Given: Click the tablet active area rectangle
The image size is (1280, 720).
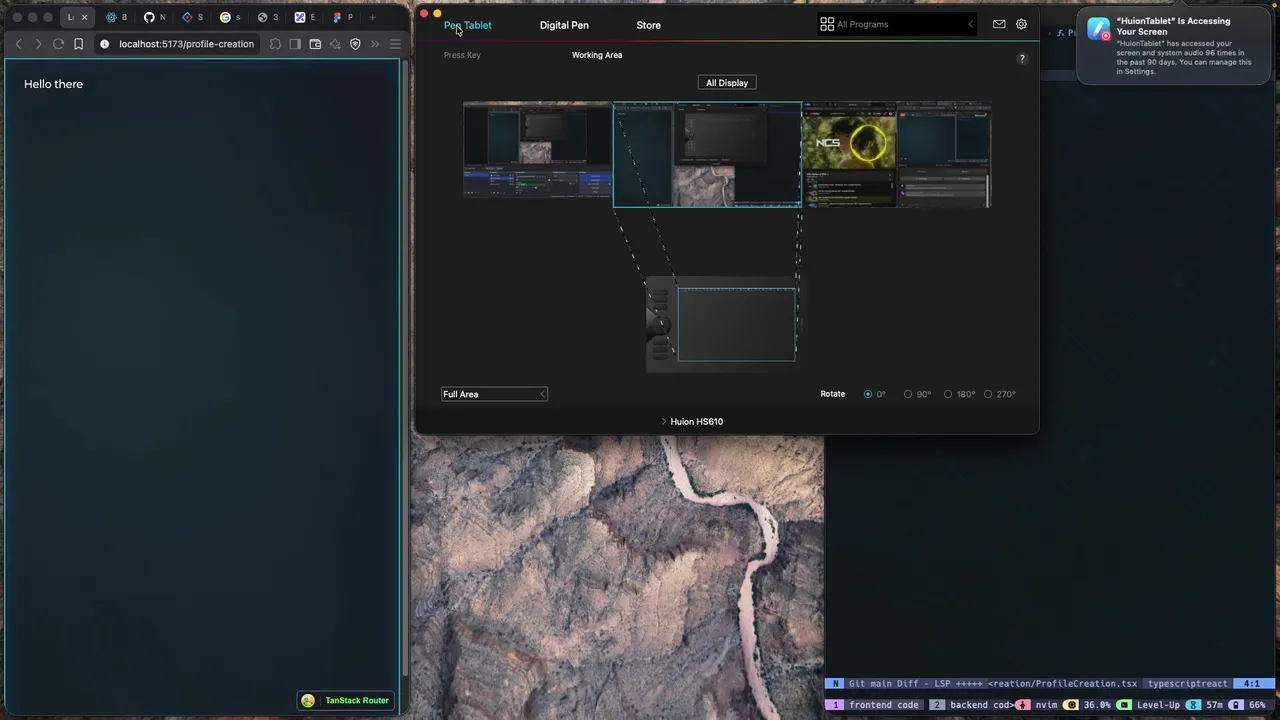Looking at the screenshot, I should tap(737, 324).
